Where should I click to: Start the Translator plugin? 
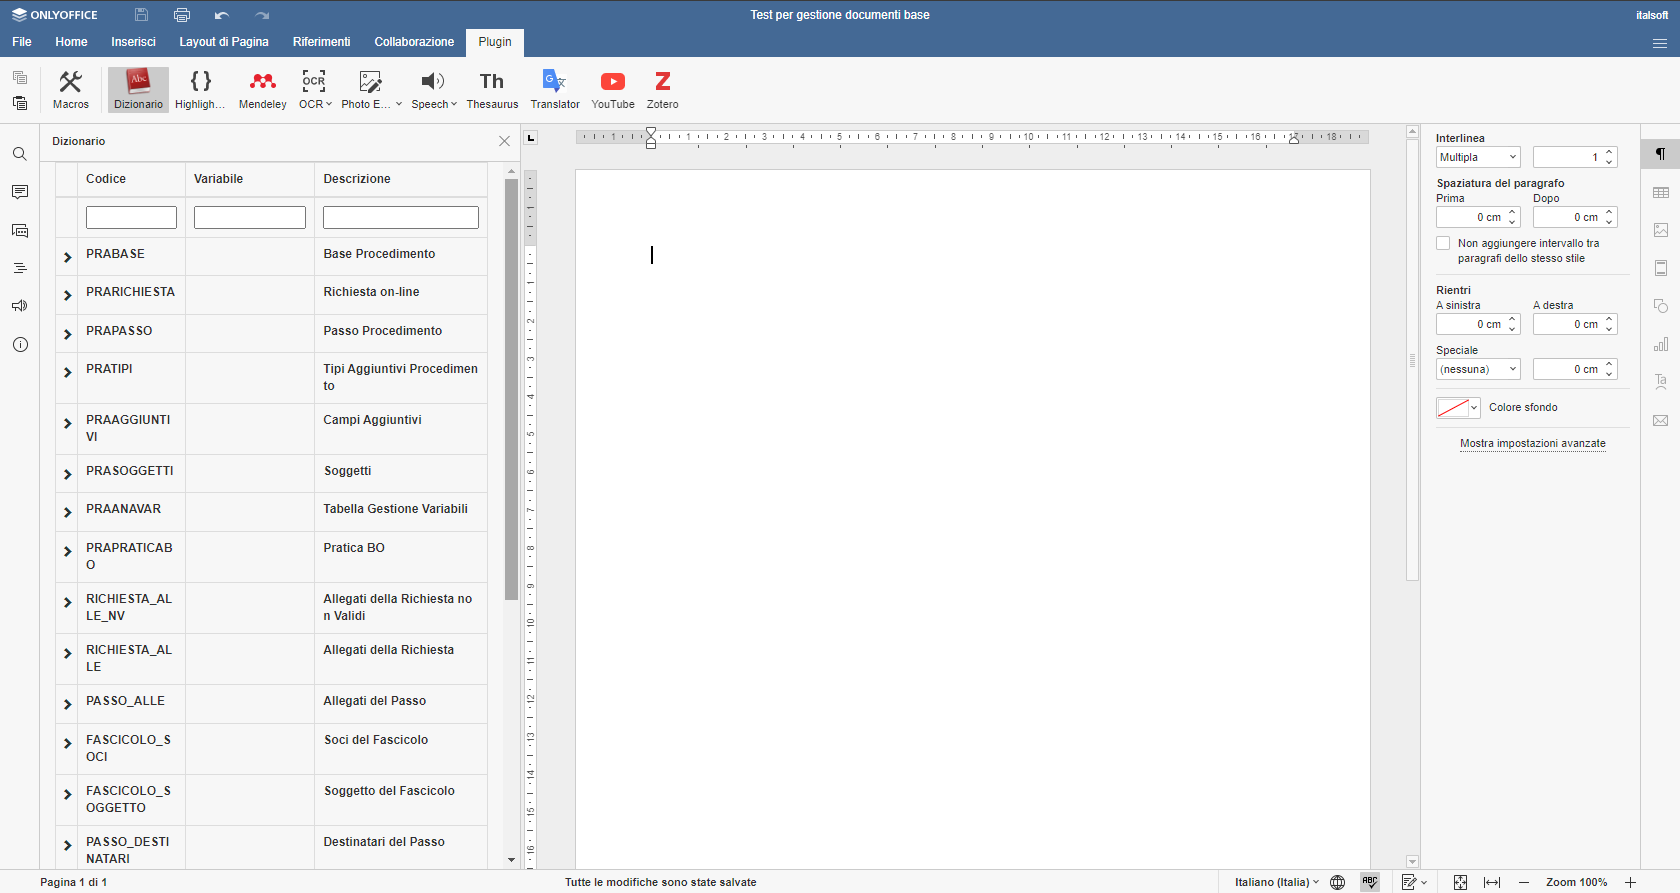click(x=554, y=89)
